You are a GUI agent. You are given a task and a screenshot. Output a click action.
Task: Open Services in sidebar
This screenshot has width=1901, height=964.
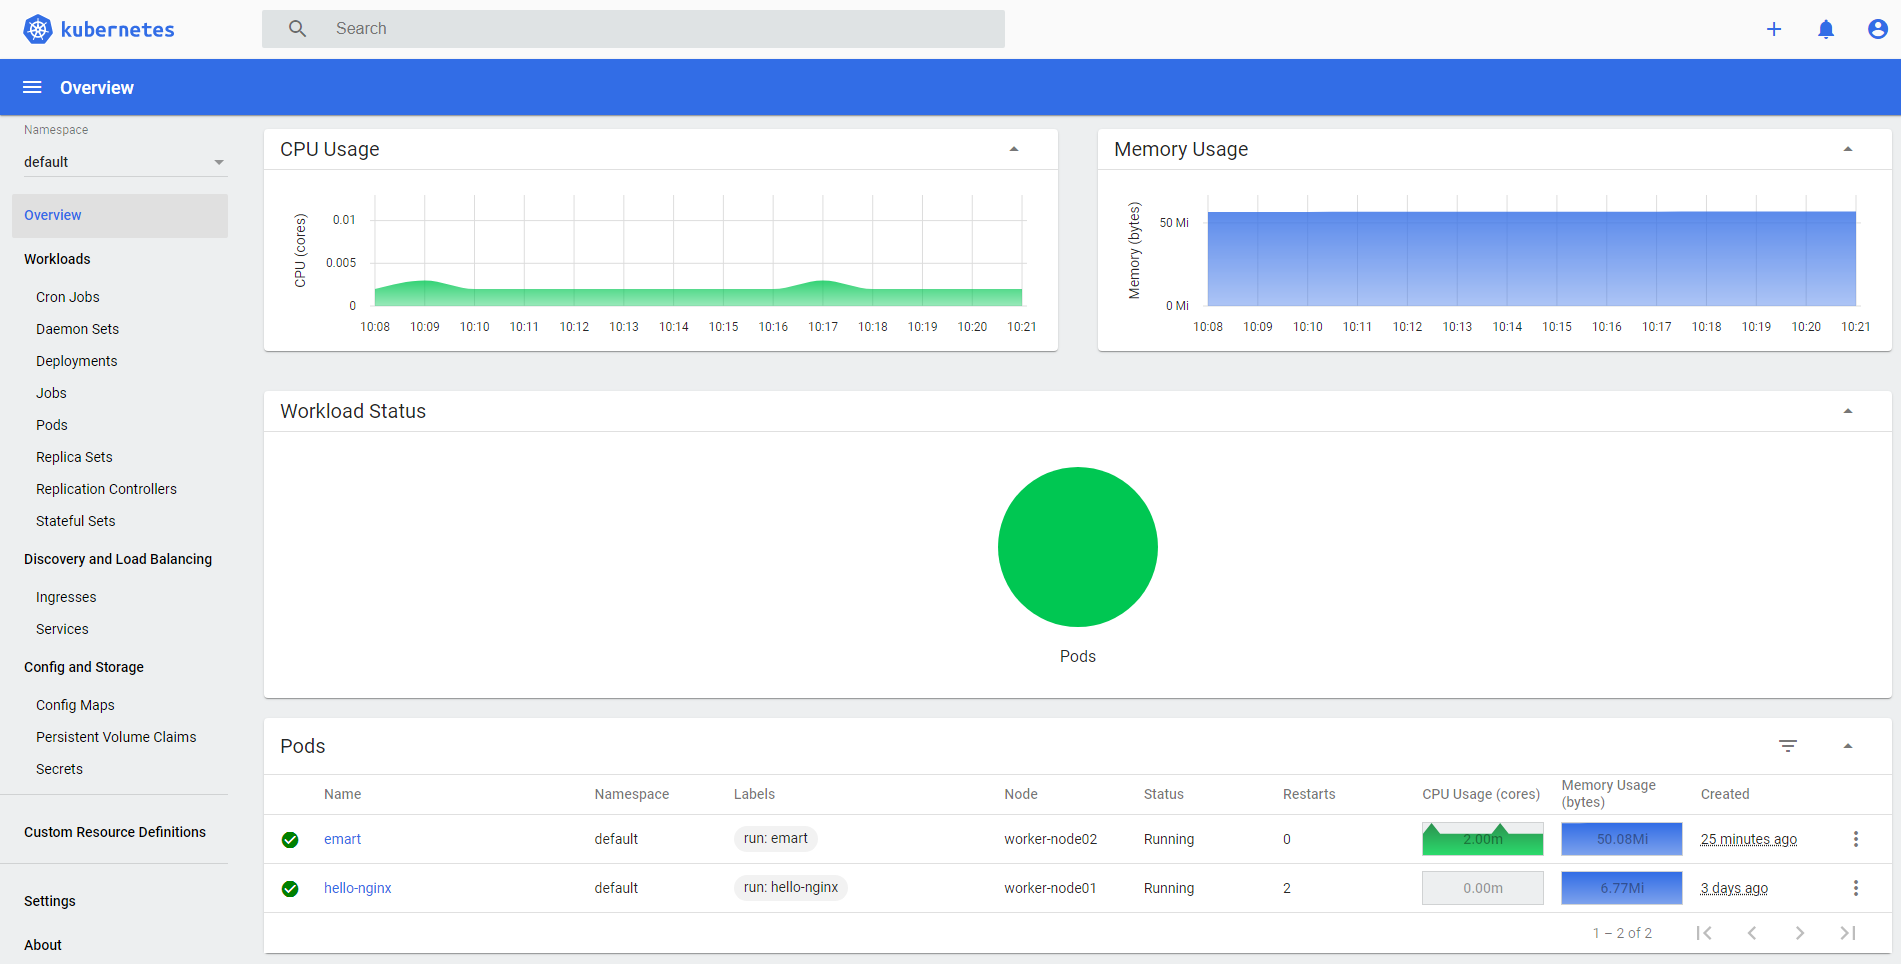pyautogui.click(x=62, y=629)
